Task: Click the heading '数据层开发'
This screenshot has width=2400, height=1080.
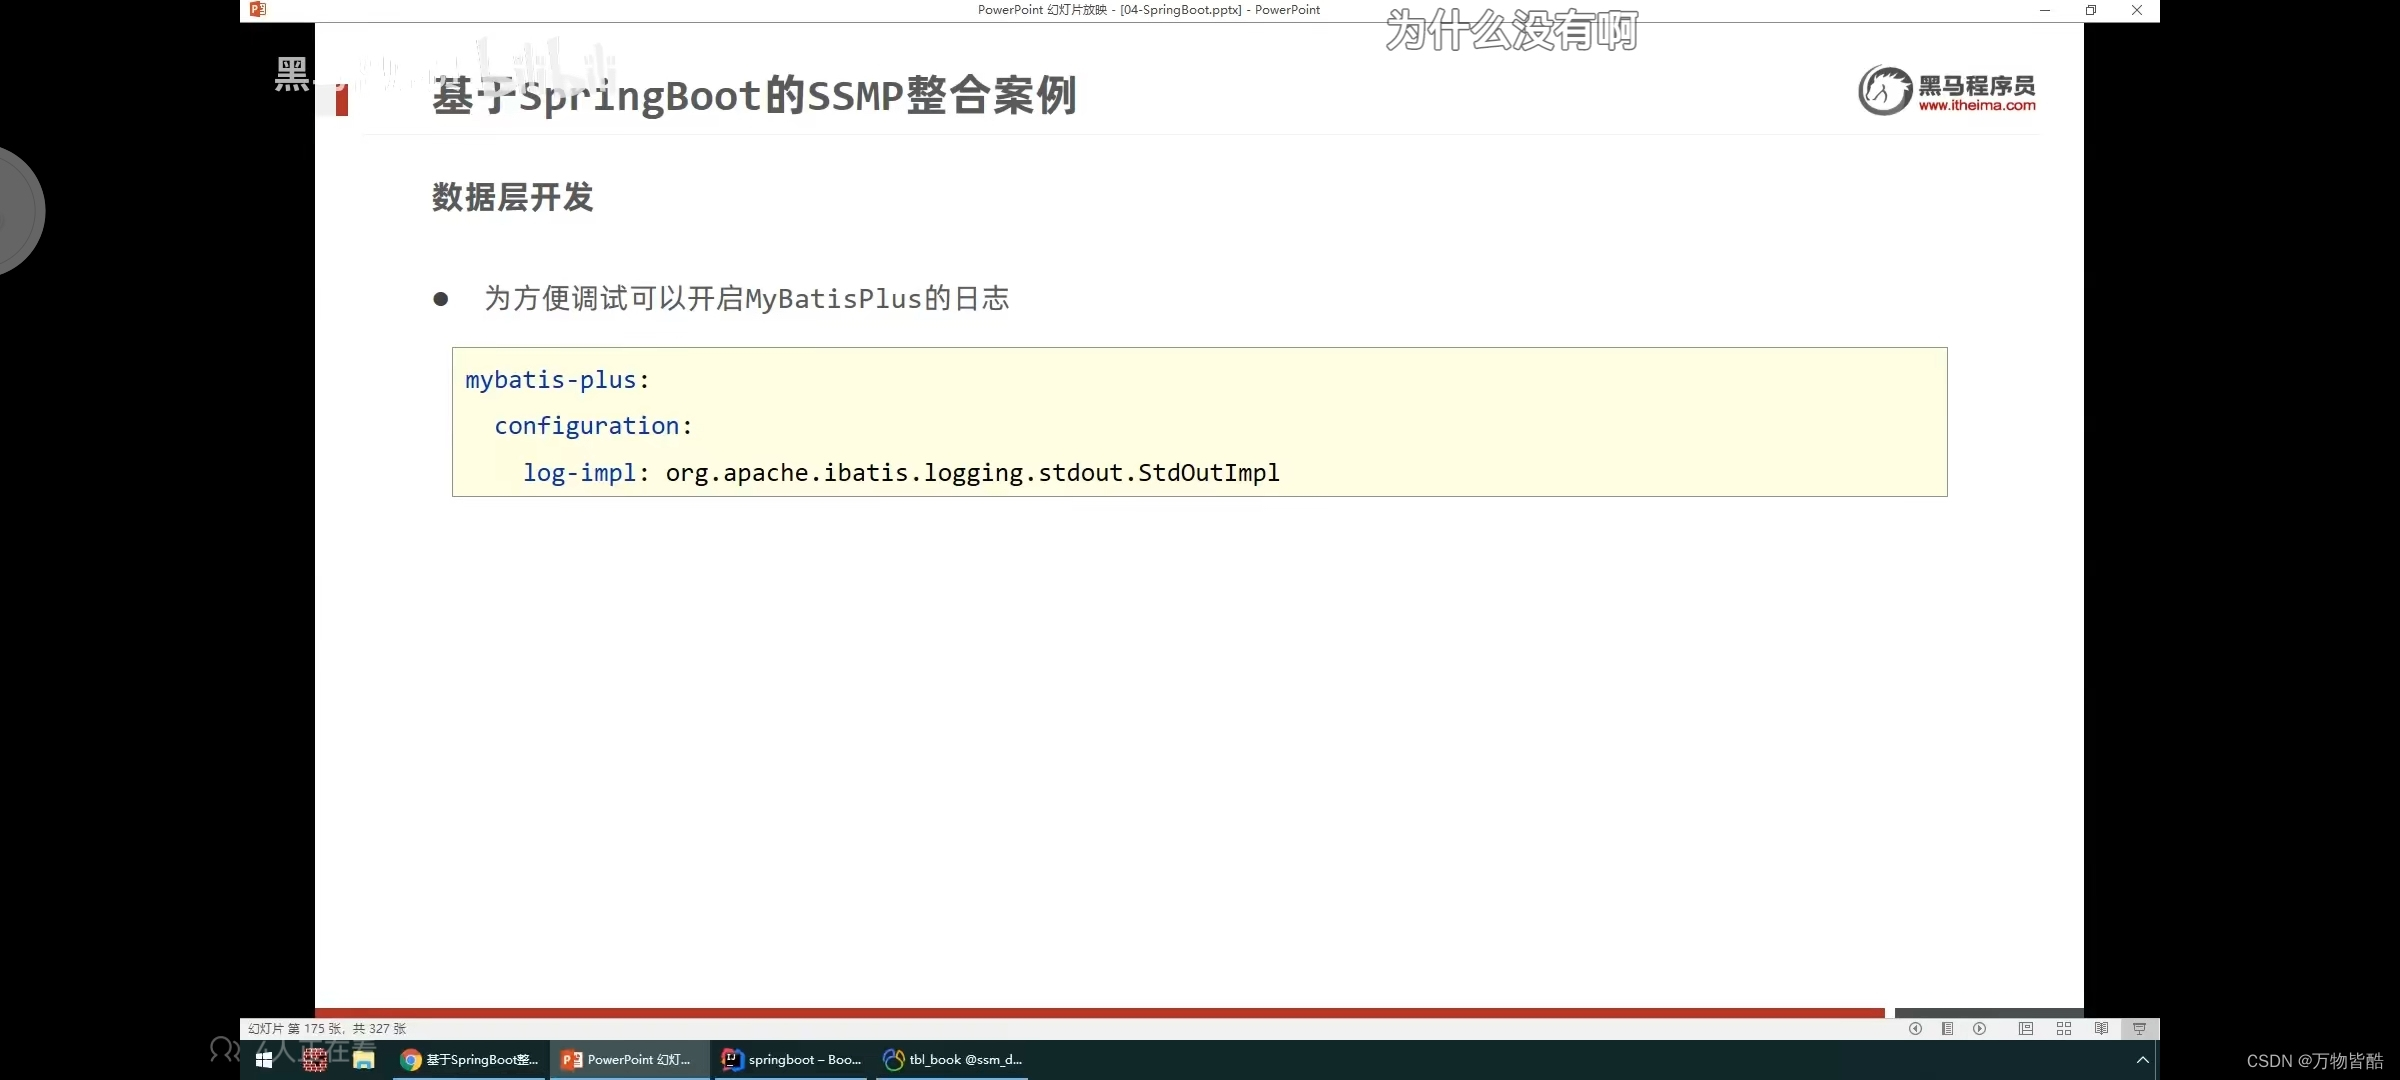Action: pyautogui.click(x=513, y=197)
